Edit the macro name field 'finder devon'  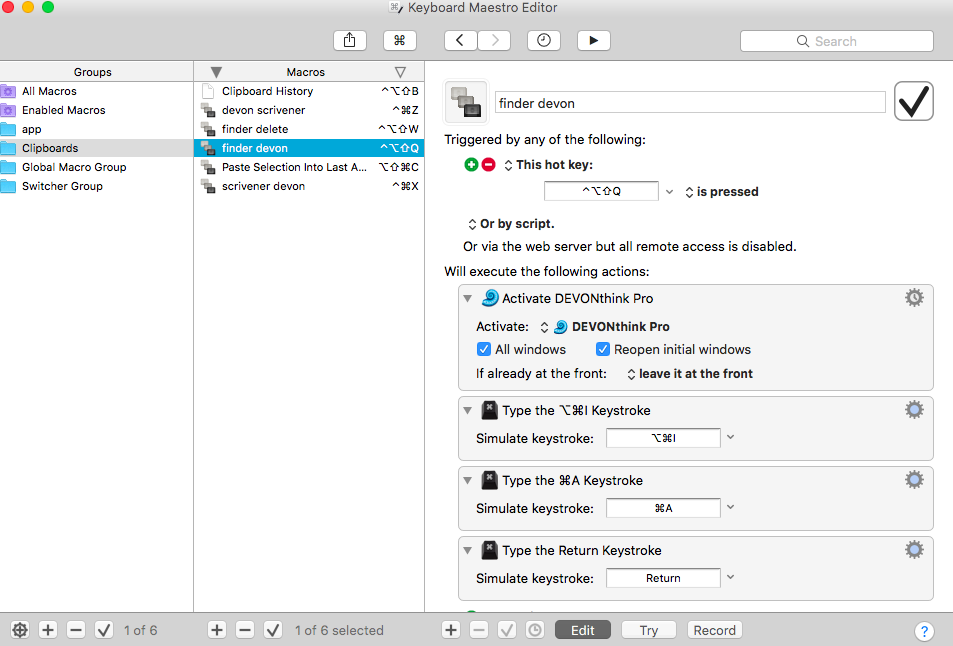(690, 103)
